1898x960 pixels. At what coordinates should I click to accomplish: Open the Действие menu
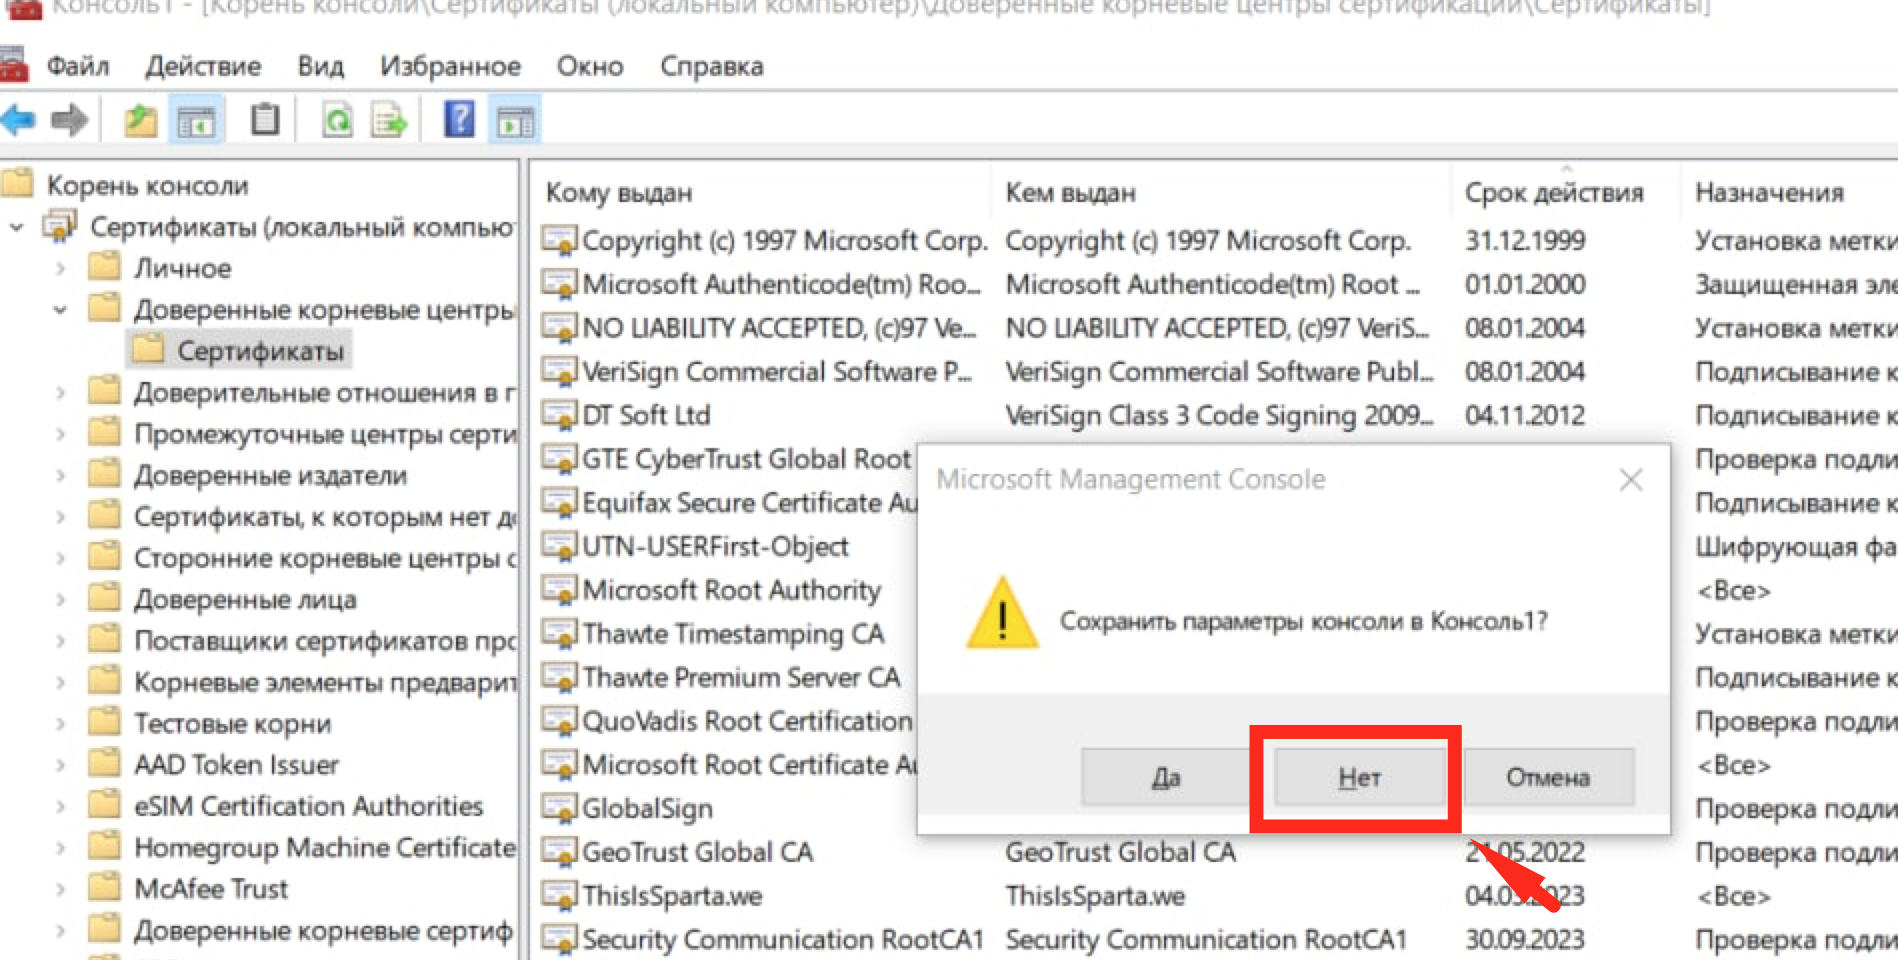pyautogui.click(x=203, y=66)
